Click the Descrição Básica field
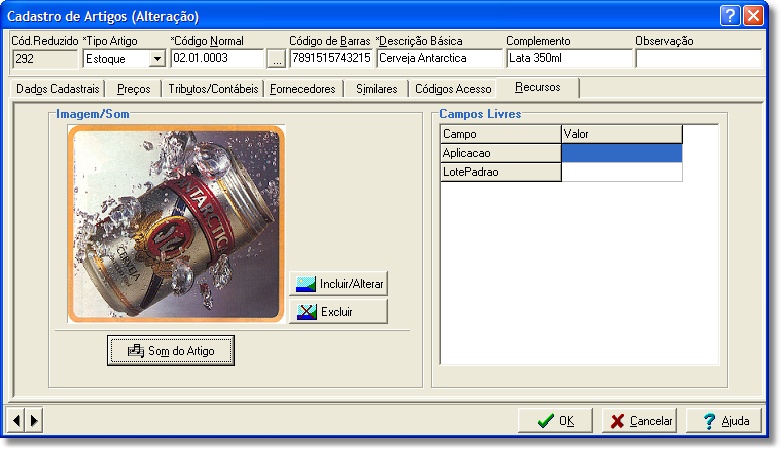This screenshot has height=450, width=781. click(x=439, y=58)
